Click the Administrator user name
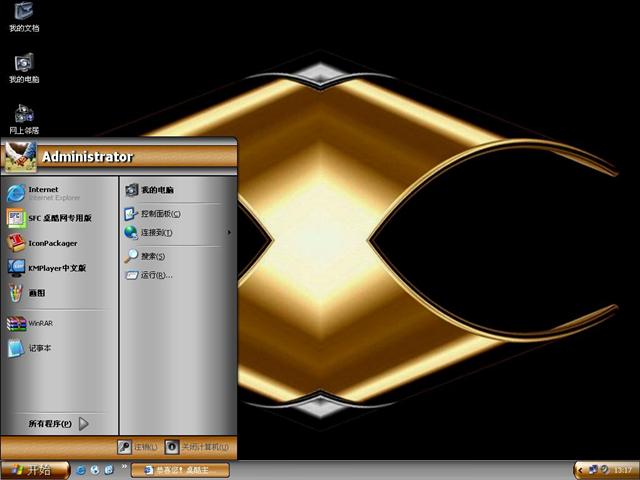This screenshot has height=480, width=640. (x=87, y=157)
